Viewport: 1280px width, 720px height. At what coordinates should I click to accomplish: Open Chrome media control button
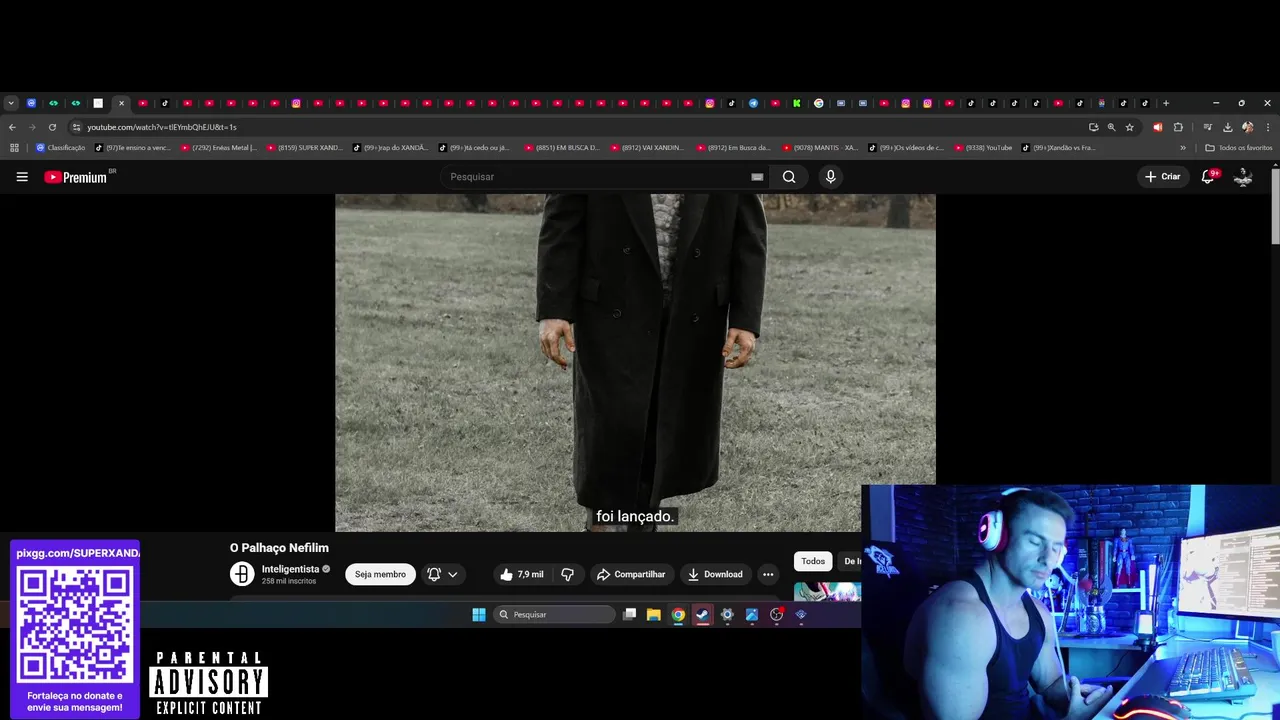tap(1207, 127)
